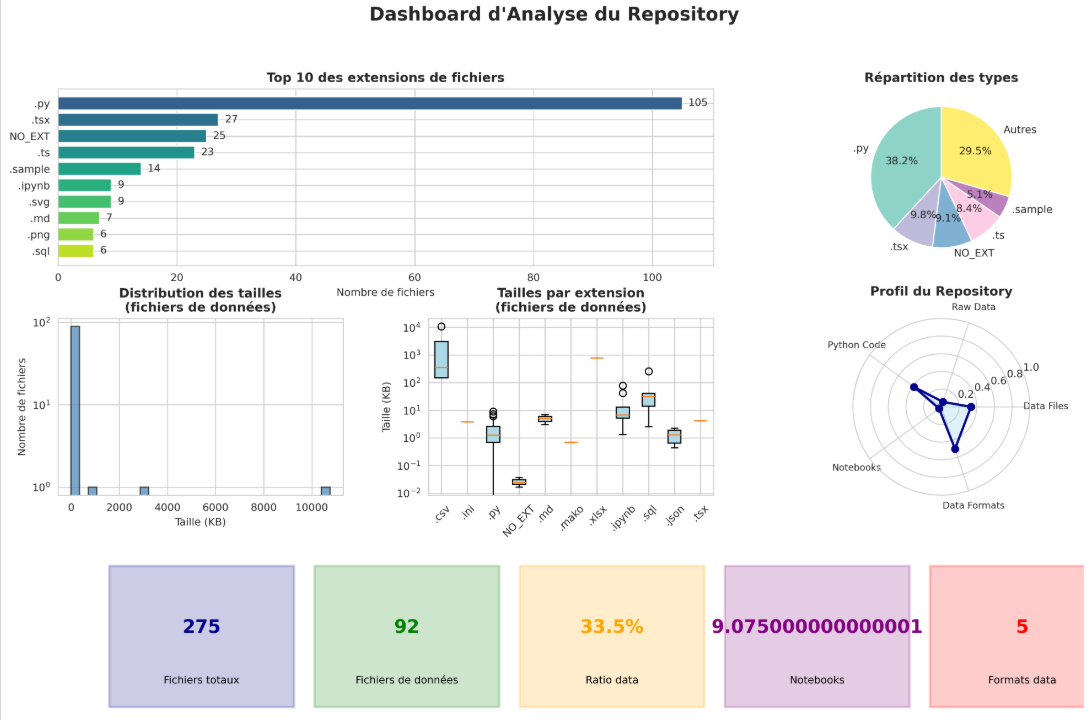Click the purple Notebooks metric card

(x=816, y=636)
